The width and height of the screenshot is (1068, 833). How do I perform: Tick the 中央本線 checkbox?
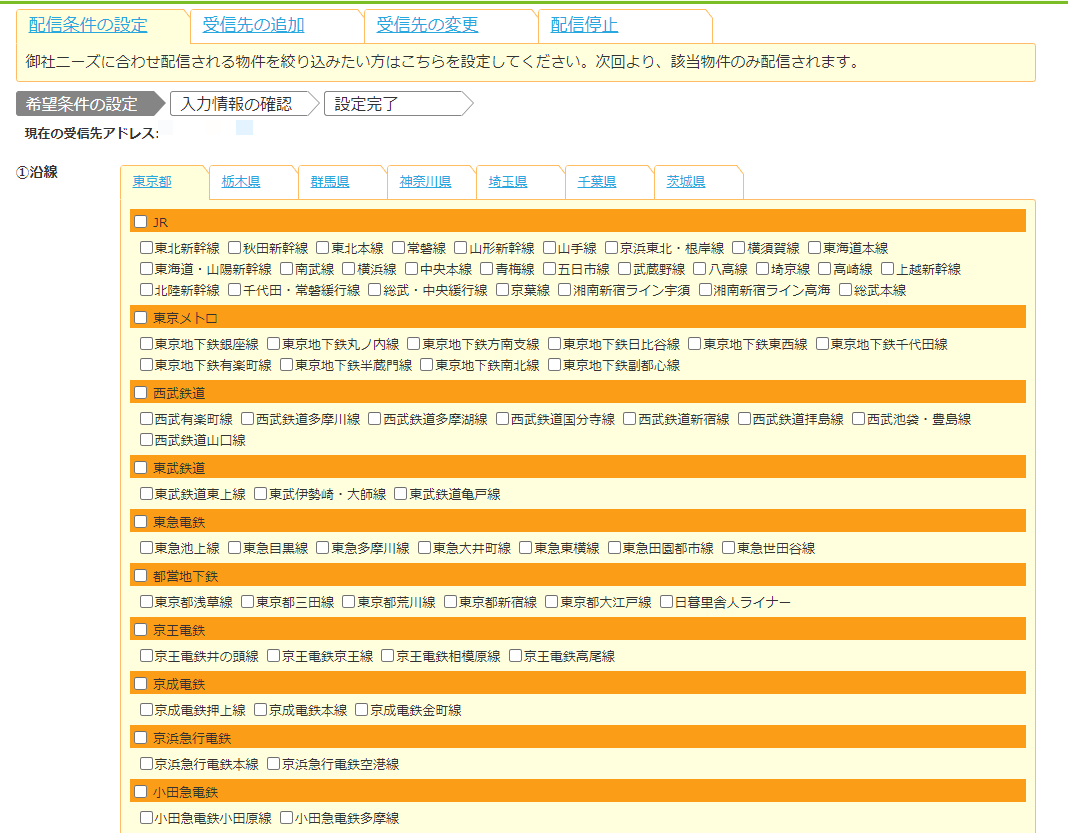412,268
